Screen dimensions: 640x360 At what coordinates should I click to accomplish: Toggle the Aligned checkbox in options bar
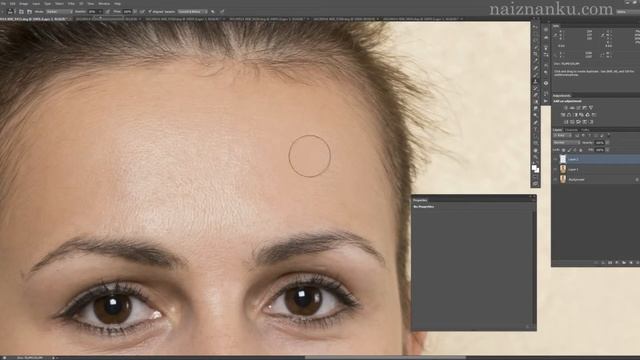coord(149,11)
